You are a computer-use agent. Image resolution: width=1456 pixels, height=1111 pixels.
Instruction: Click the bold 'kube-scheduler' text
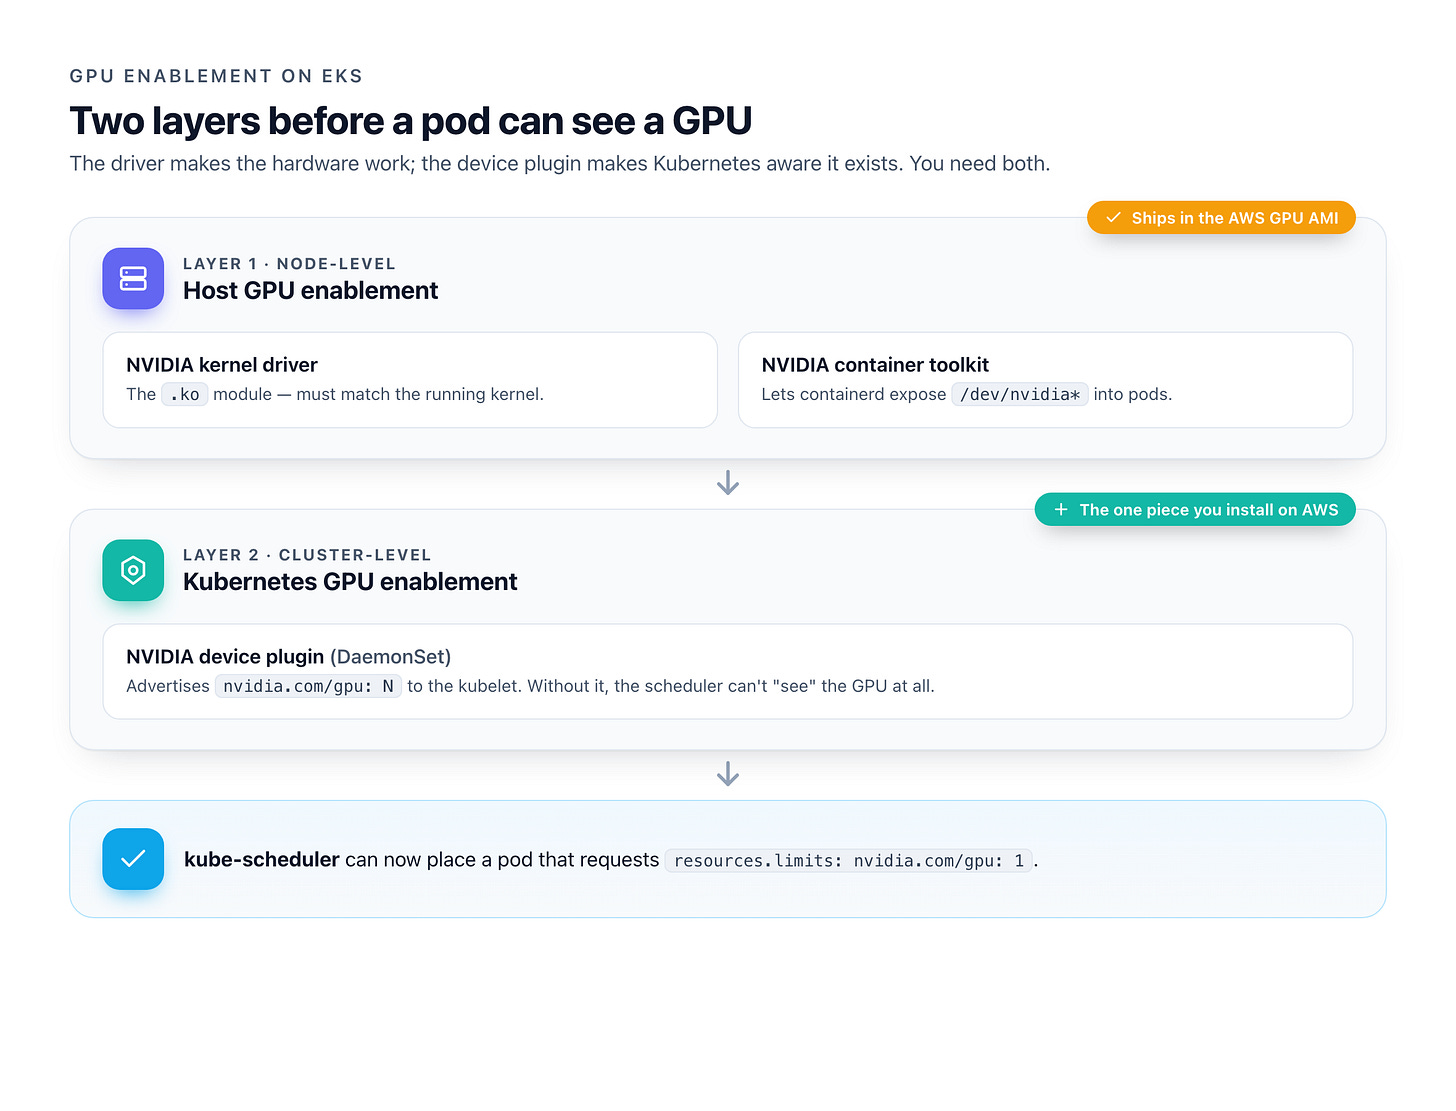click(262, 860)
